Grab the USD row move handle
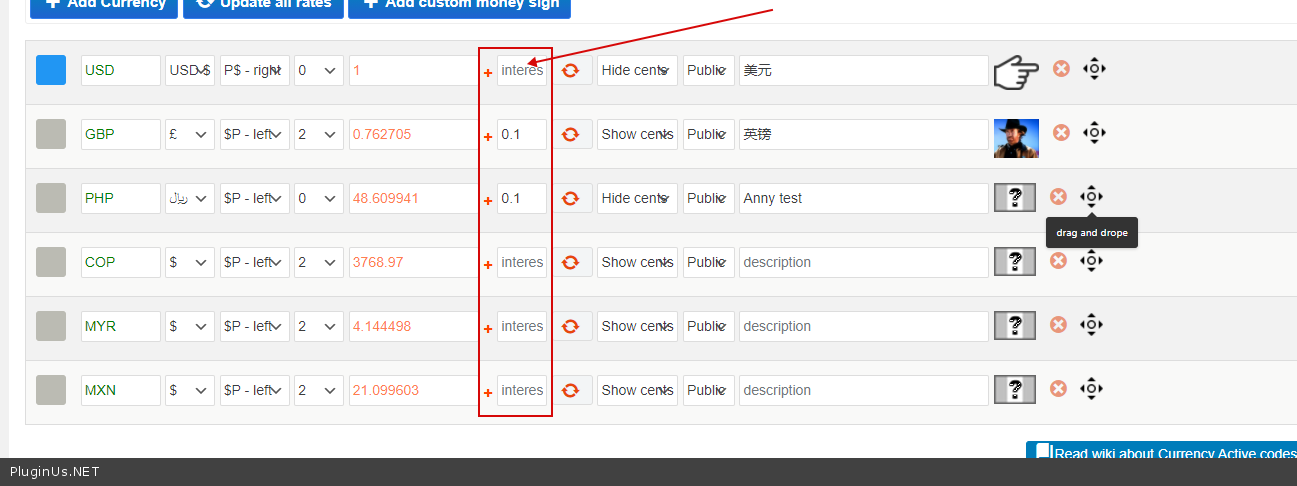The height and width of the screenshot is (486, 1297). [1094, 69]
